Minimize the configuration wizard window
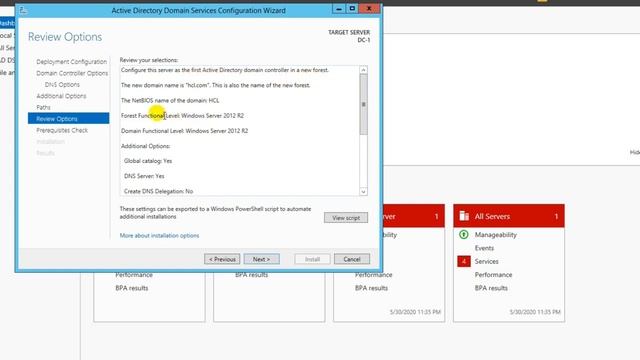Screen dimensions: 640x360 (338, 9)
